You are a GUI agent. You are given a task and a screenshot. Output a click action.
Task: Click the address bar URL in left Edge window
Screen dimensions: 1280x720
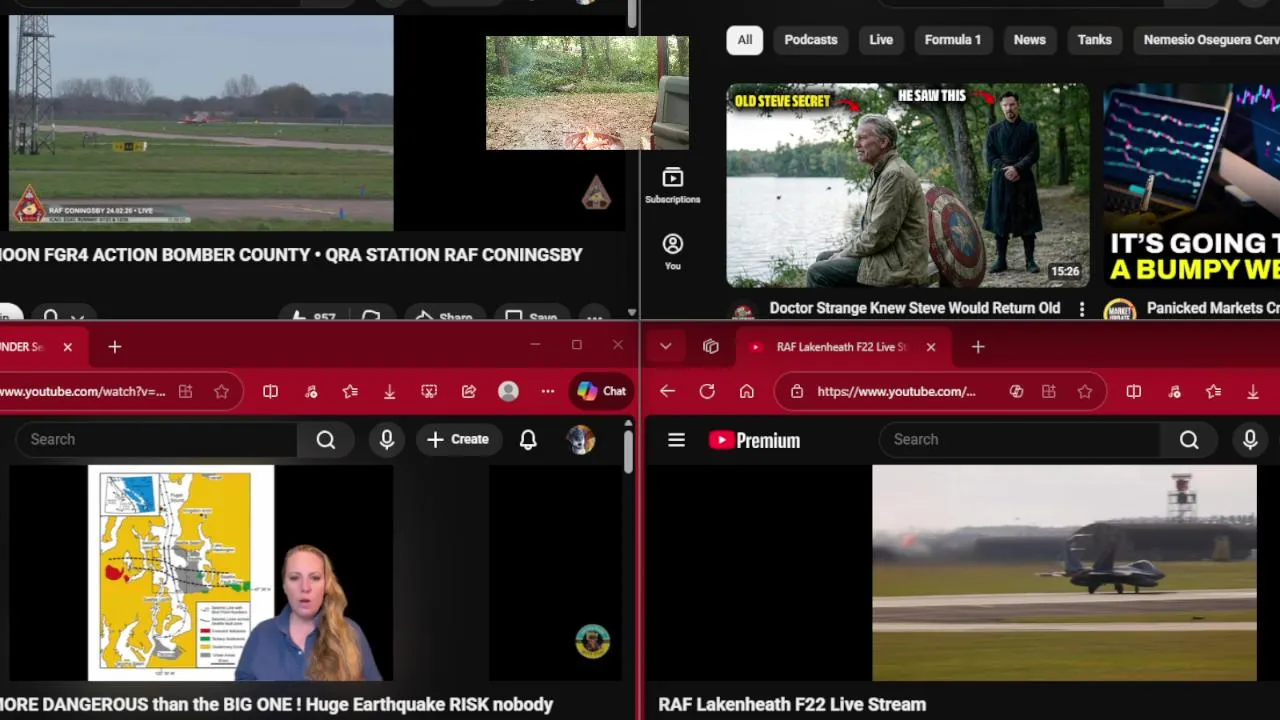pos(82,392)
